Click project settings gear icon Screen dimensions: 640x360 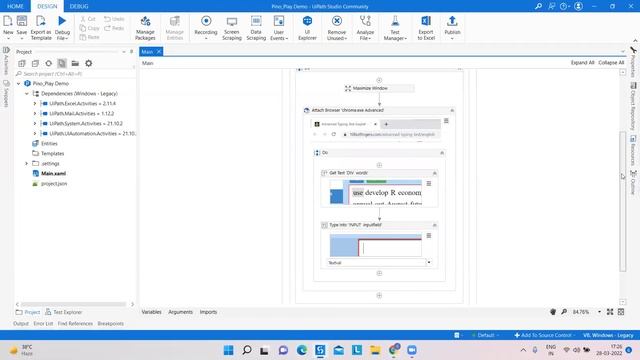pos(89,63)
